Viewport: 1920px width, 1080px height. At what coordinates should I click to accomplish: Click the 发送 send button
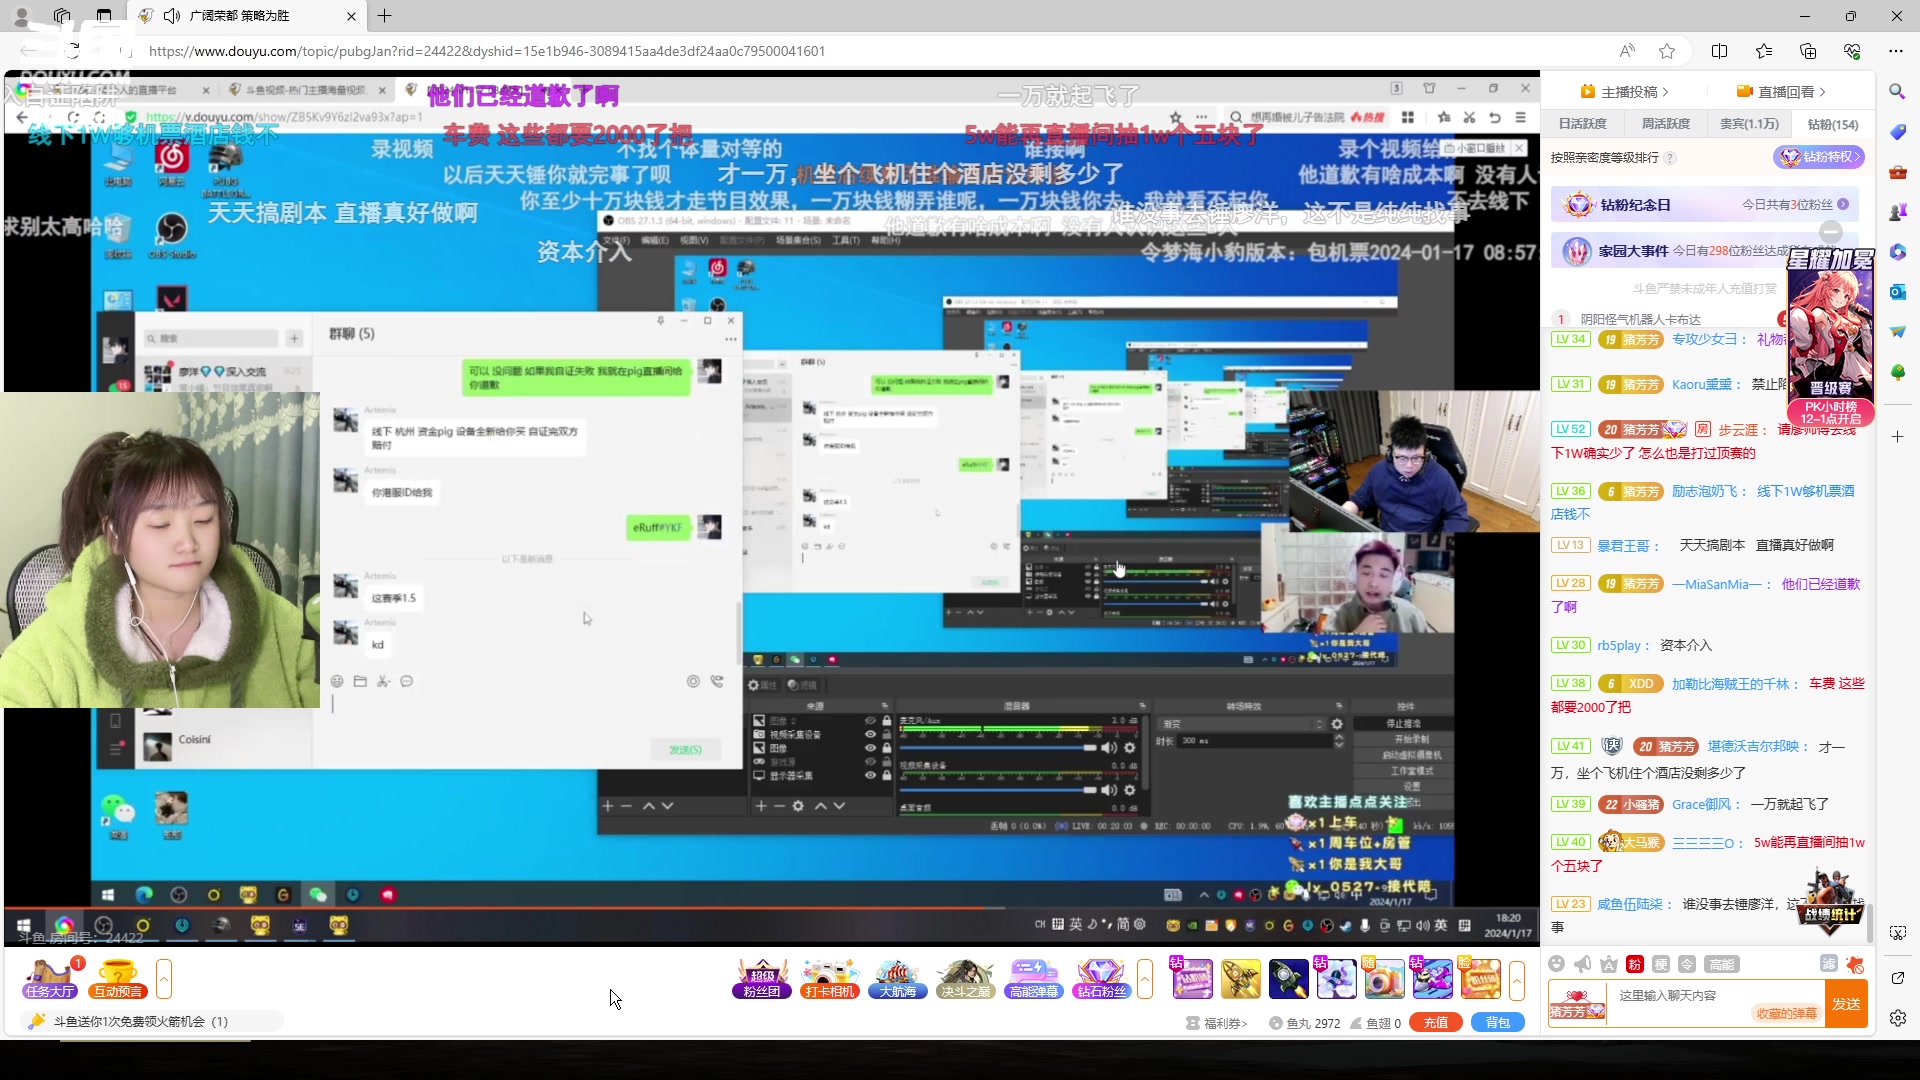pos(1846,1004)
